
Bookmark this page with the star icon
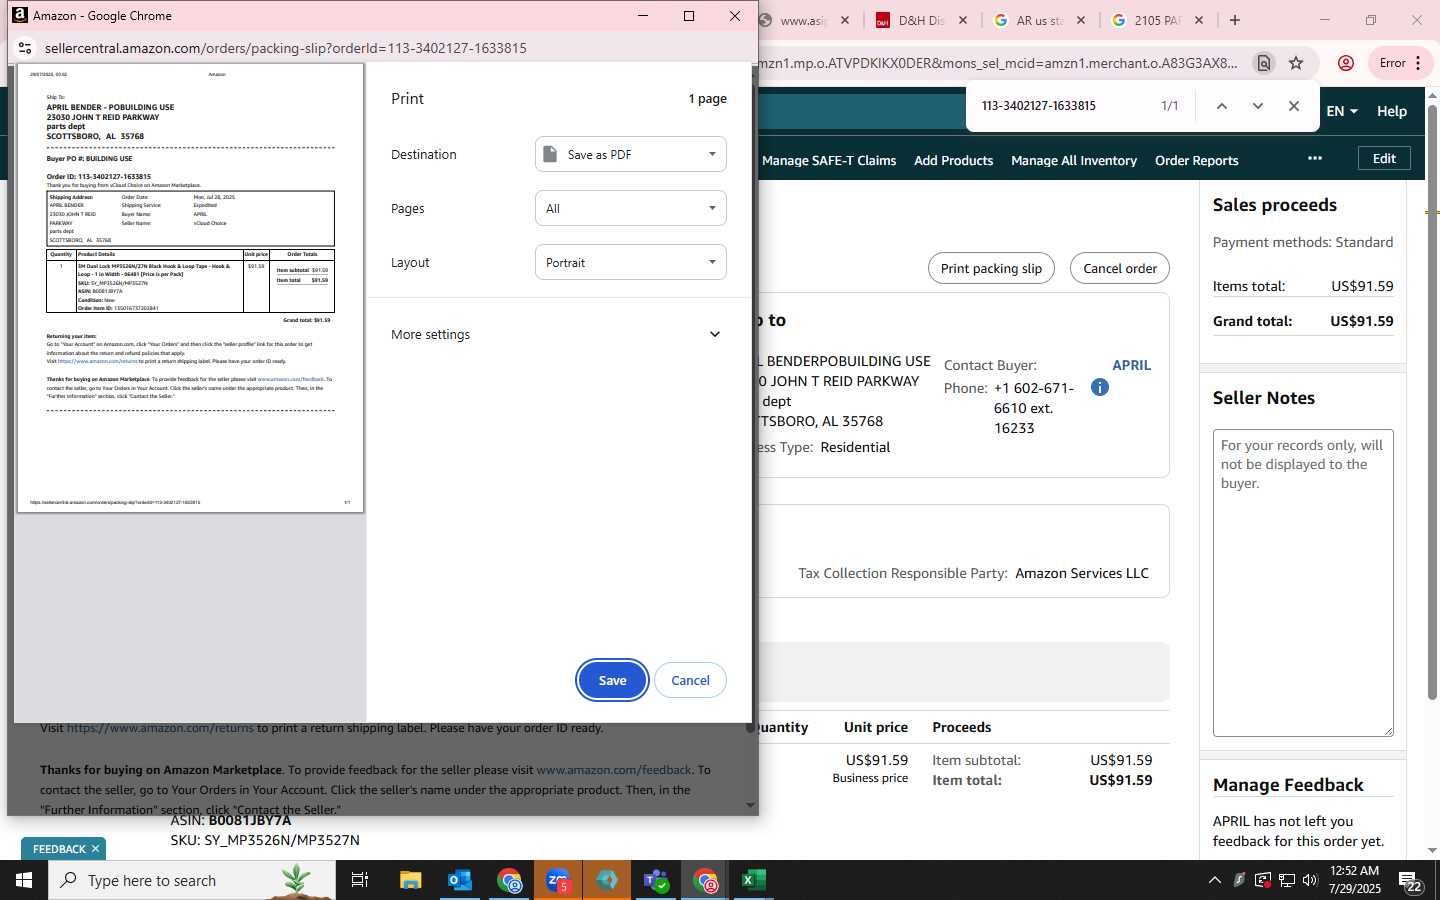tap(1296, 63)
